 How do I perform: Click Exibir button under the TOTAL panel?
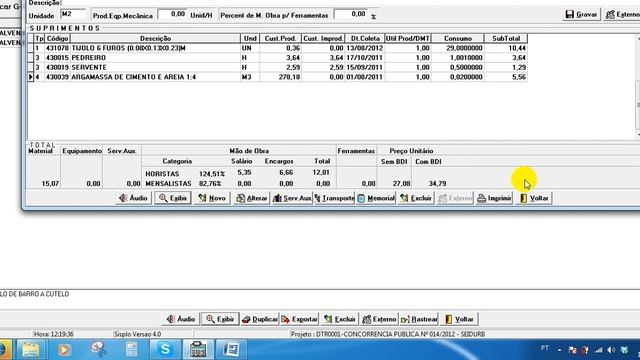click(173, 198)
